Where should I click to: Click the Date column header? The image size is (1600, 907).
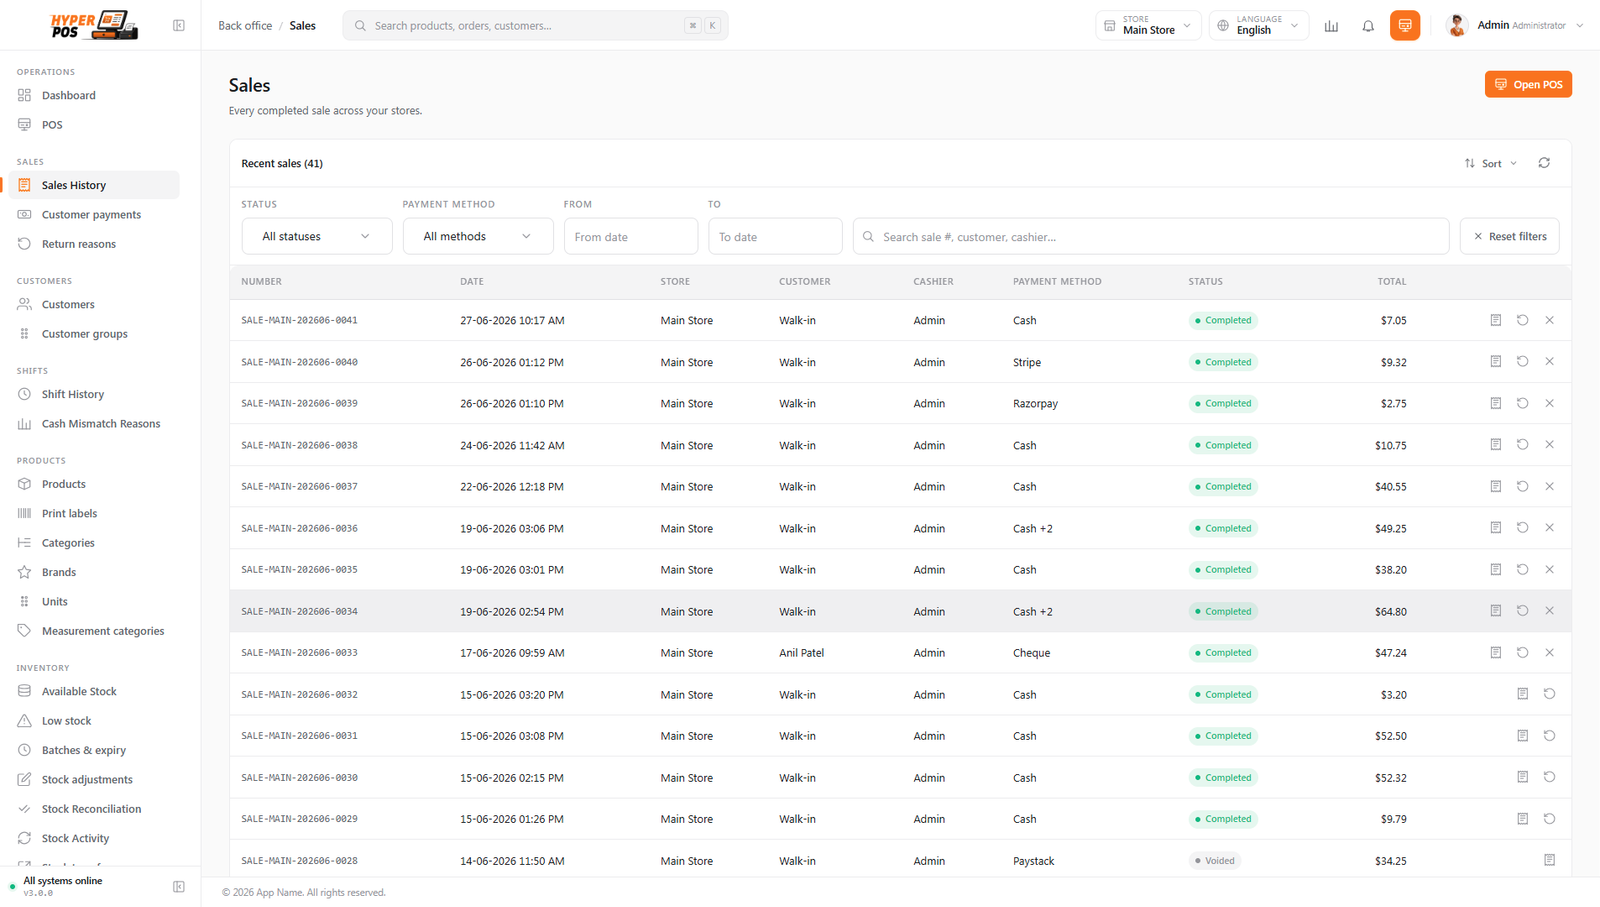[x=472, y=282]
